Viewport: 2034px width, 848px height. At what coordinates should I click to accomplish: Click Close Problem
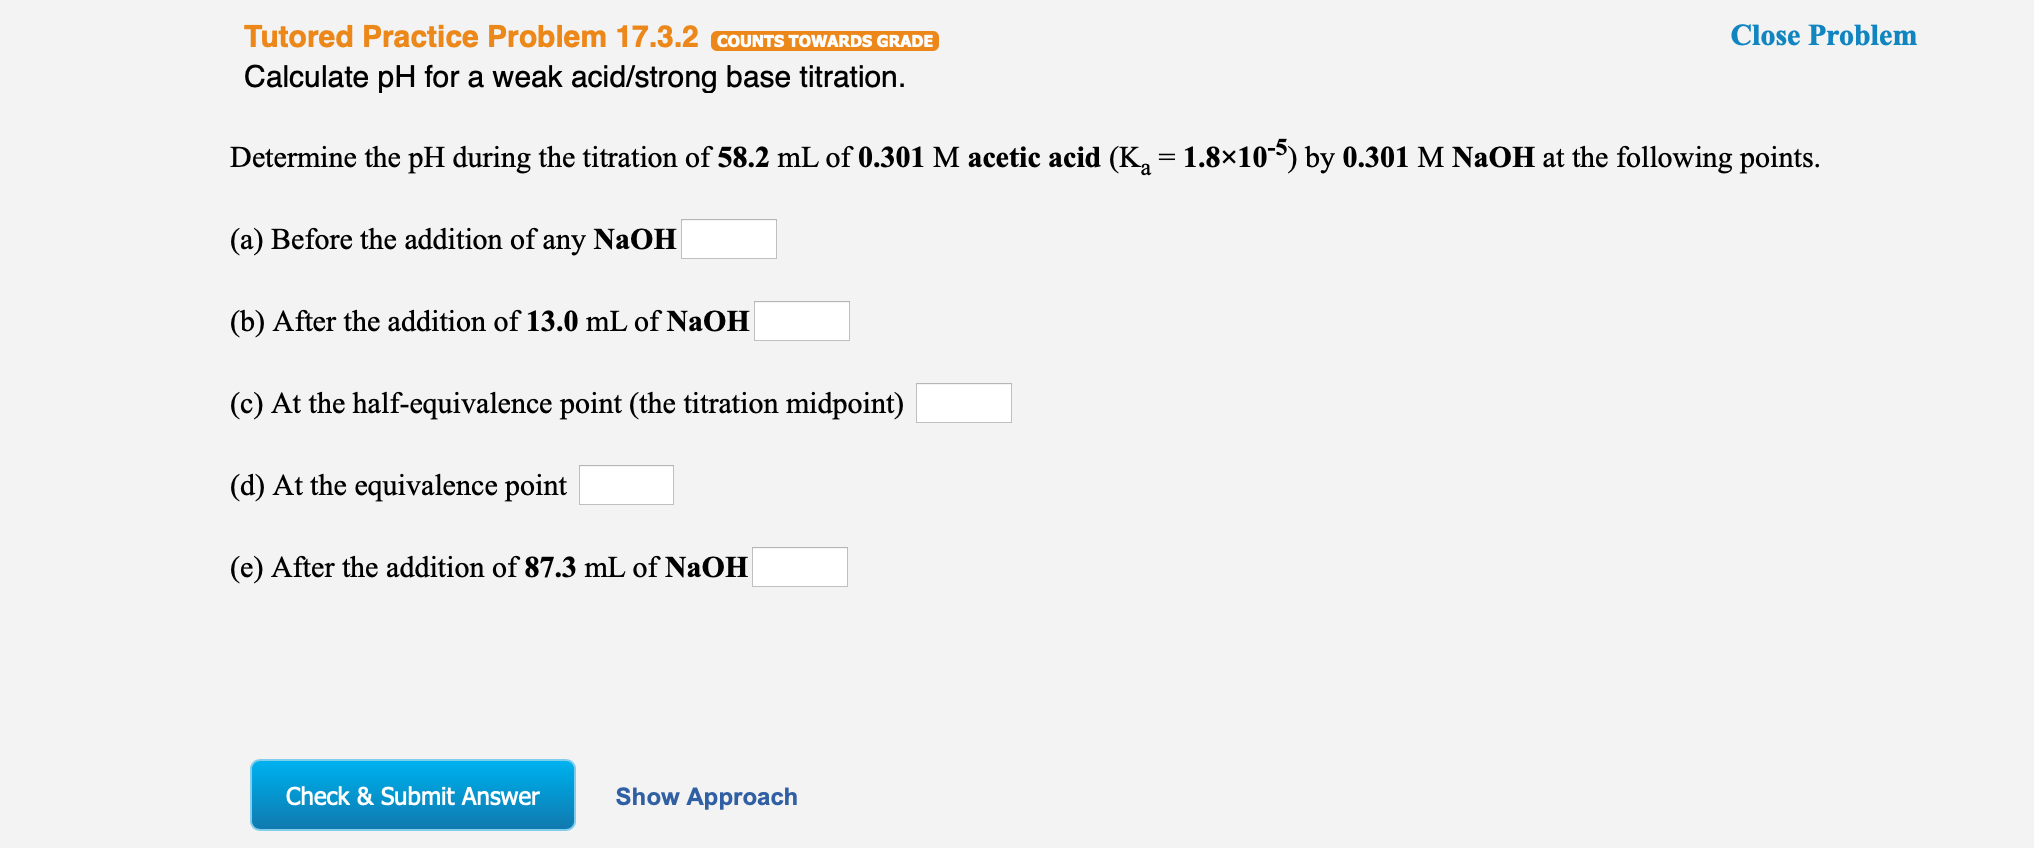(1822, 36)
